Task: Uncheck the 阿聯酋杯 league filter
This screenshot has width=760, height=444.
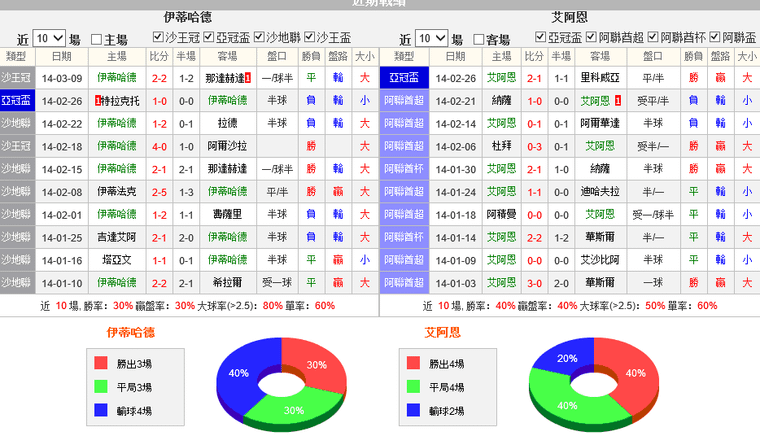Action: 653,37
